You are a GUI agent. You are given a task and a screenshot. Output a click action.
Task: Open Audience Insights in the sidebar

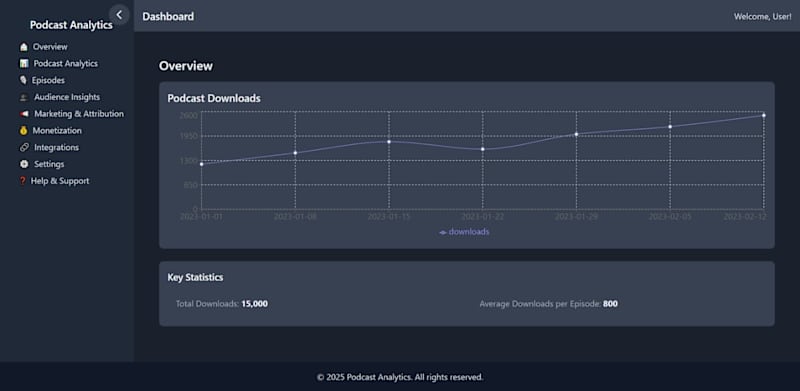pyautogui.click(x=67, y=97)
